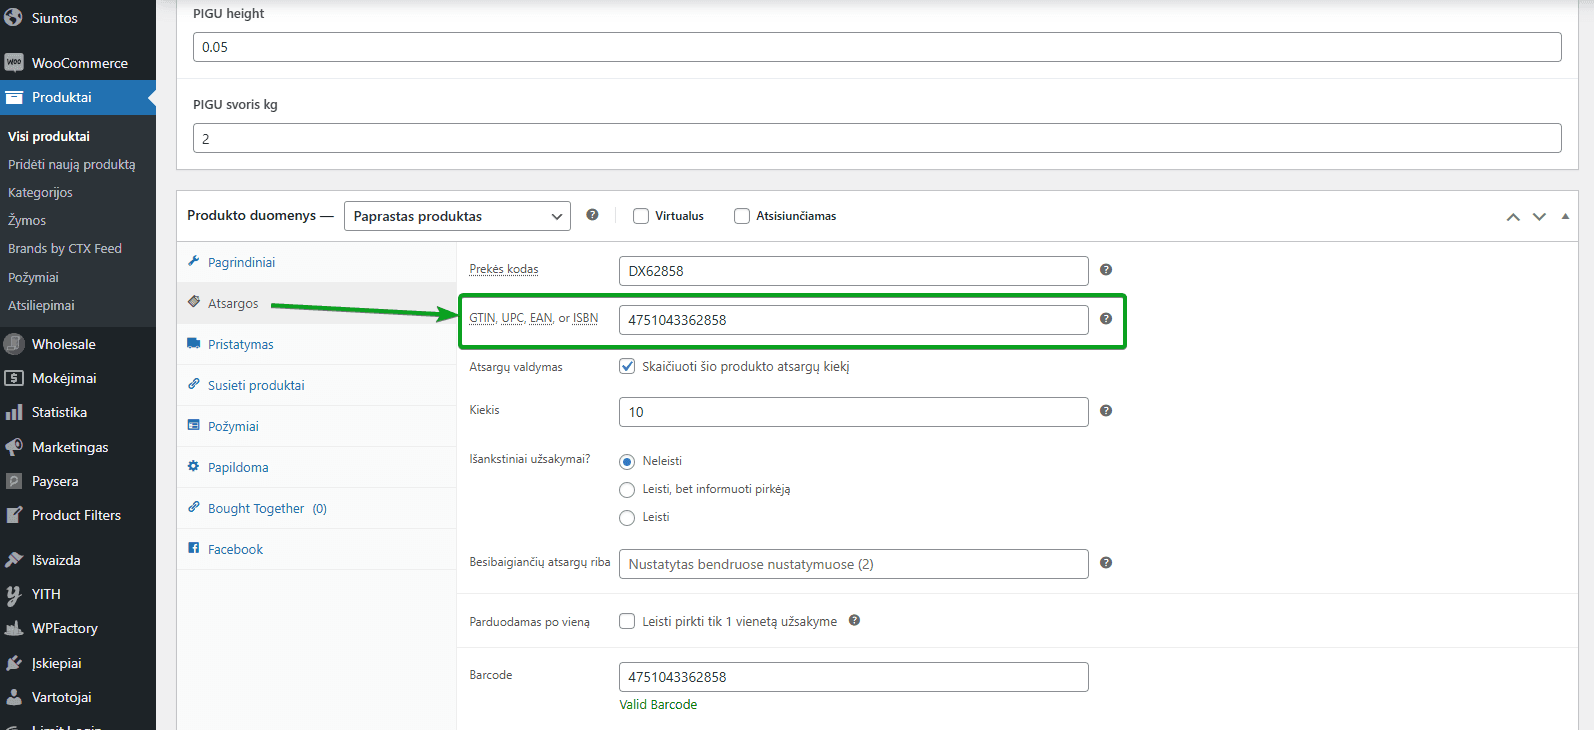Open the Paprastas produktas type dropdown
The image size is (1594, 730).
[x=457, y=216]
